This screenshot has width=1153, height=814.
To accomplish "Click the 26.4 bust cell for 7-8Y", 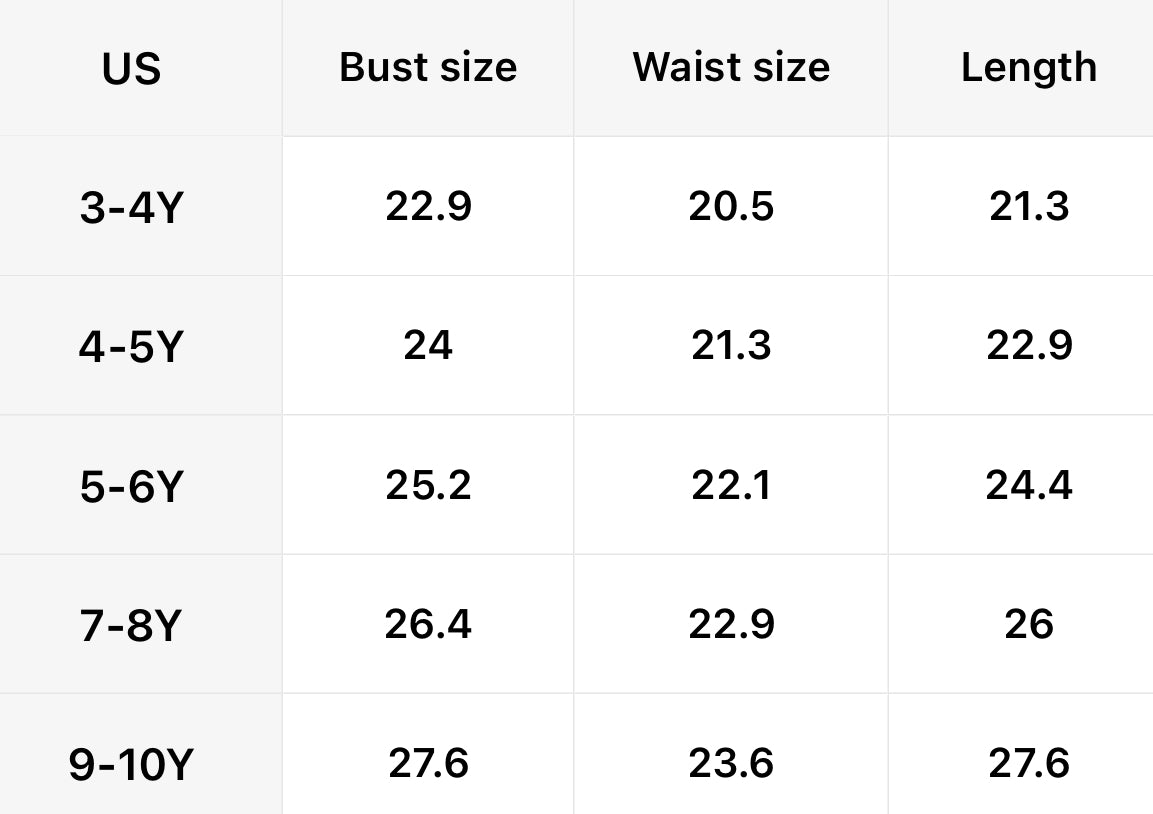I will tap(428, 625).
